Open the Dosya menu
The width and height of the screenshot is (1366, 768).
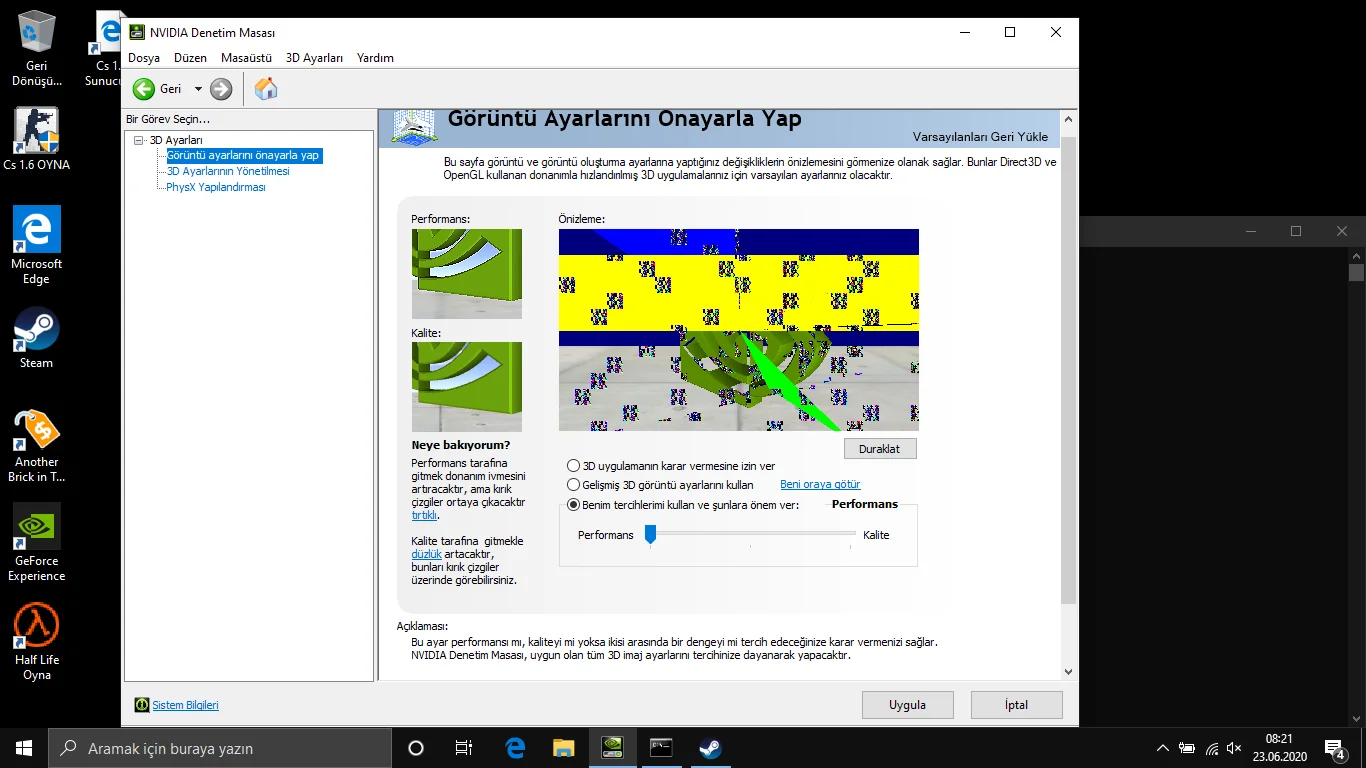(144, 58)
